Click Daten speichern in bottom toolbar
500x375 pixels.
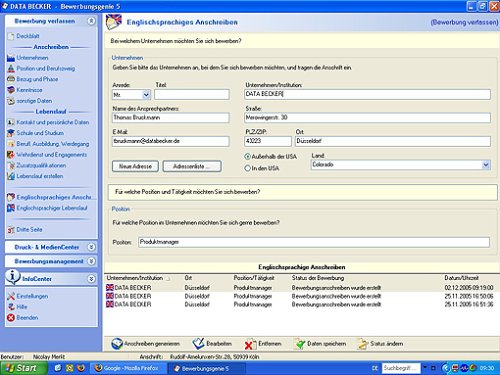click(321, 344)
